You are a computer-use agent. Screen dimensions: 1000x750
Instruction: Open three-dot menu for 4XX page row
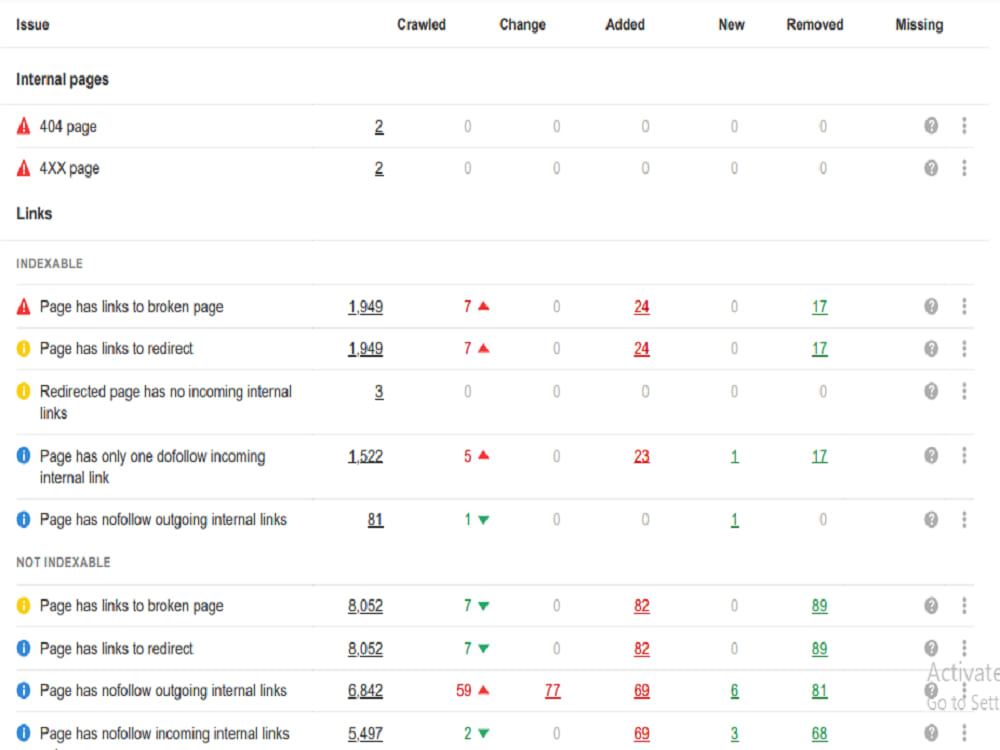point(964,168)
